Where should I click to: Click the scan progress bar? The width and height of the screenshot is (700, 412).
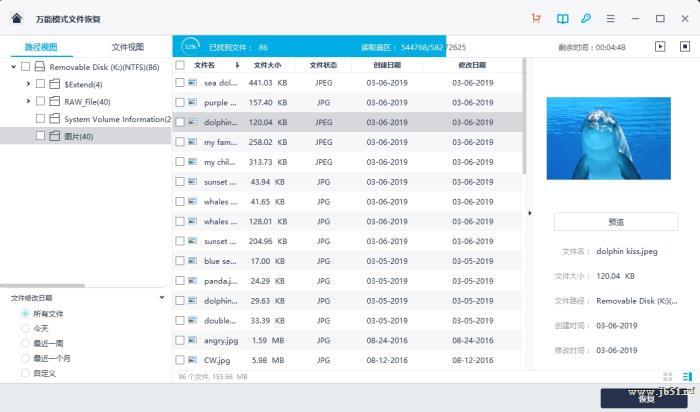click(x=309, y=46)
